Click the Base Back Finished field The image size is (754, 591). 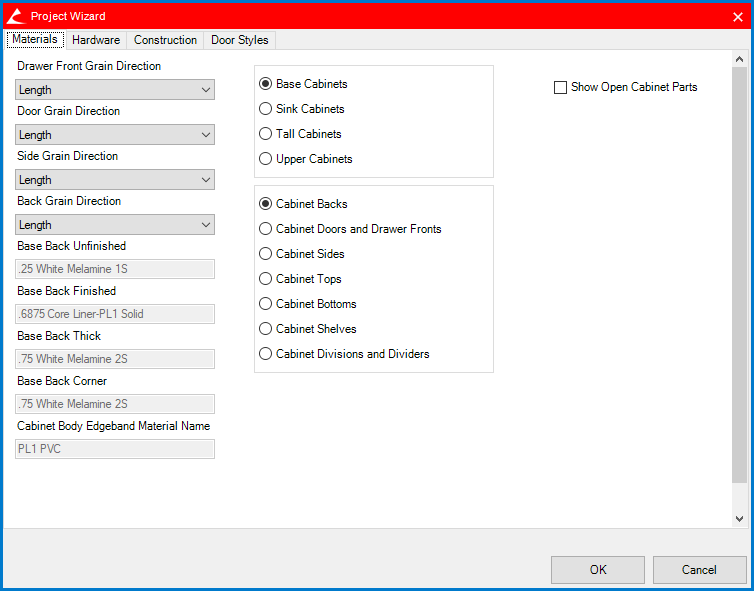tap(115, 314)
